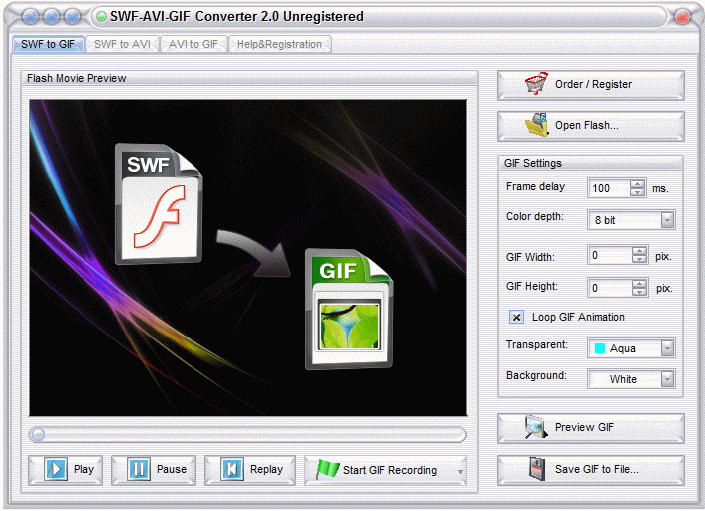
Task: Switch to the SWF to GIF tab
Action: click(x=48, y=44)
